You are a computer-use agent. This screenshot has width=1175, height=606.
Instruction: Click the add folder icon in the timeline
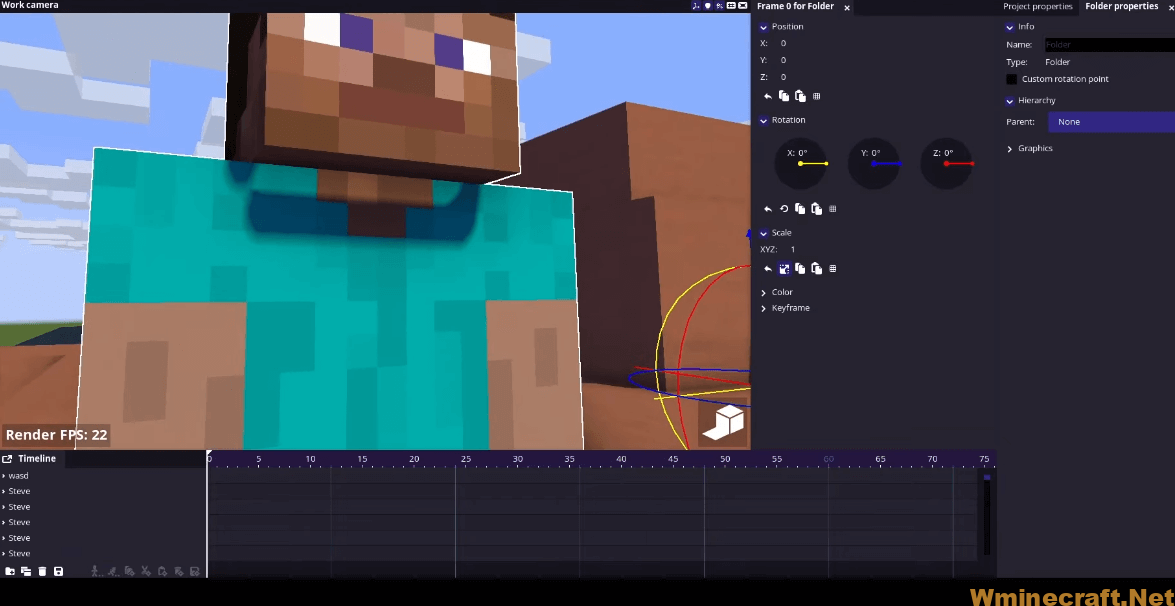[10, 571]
